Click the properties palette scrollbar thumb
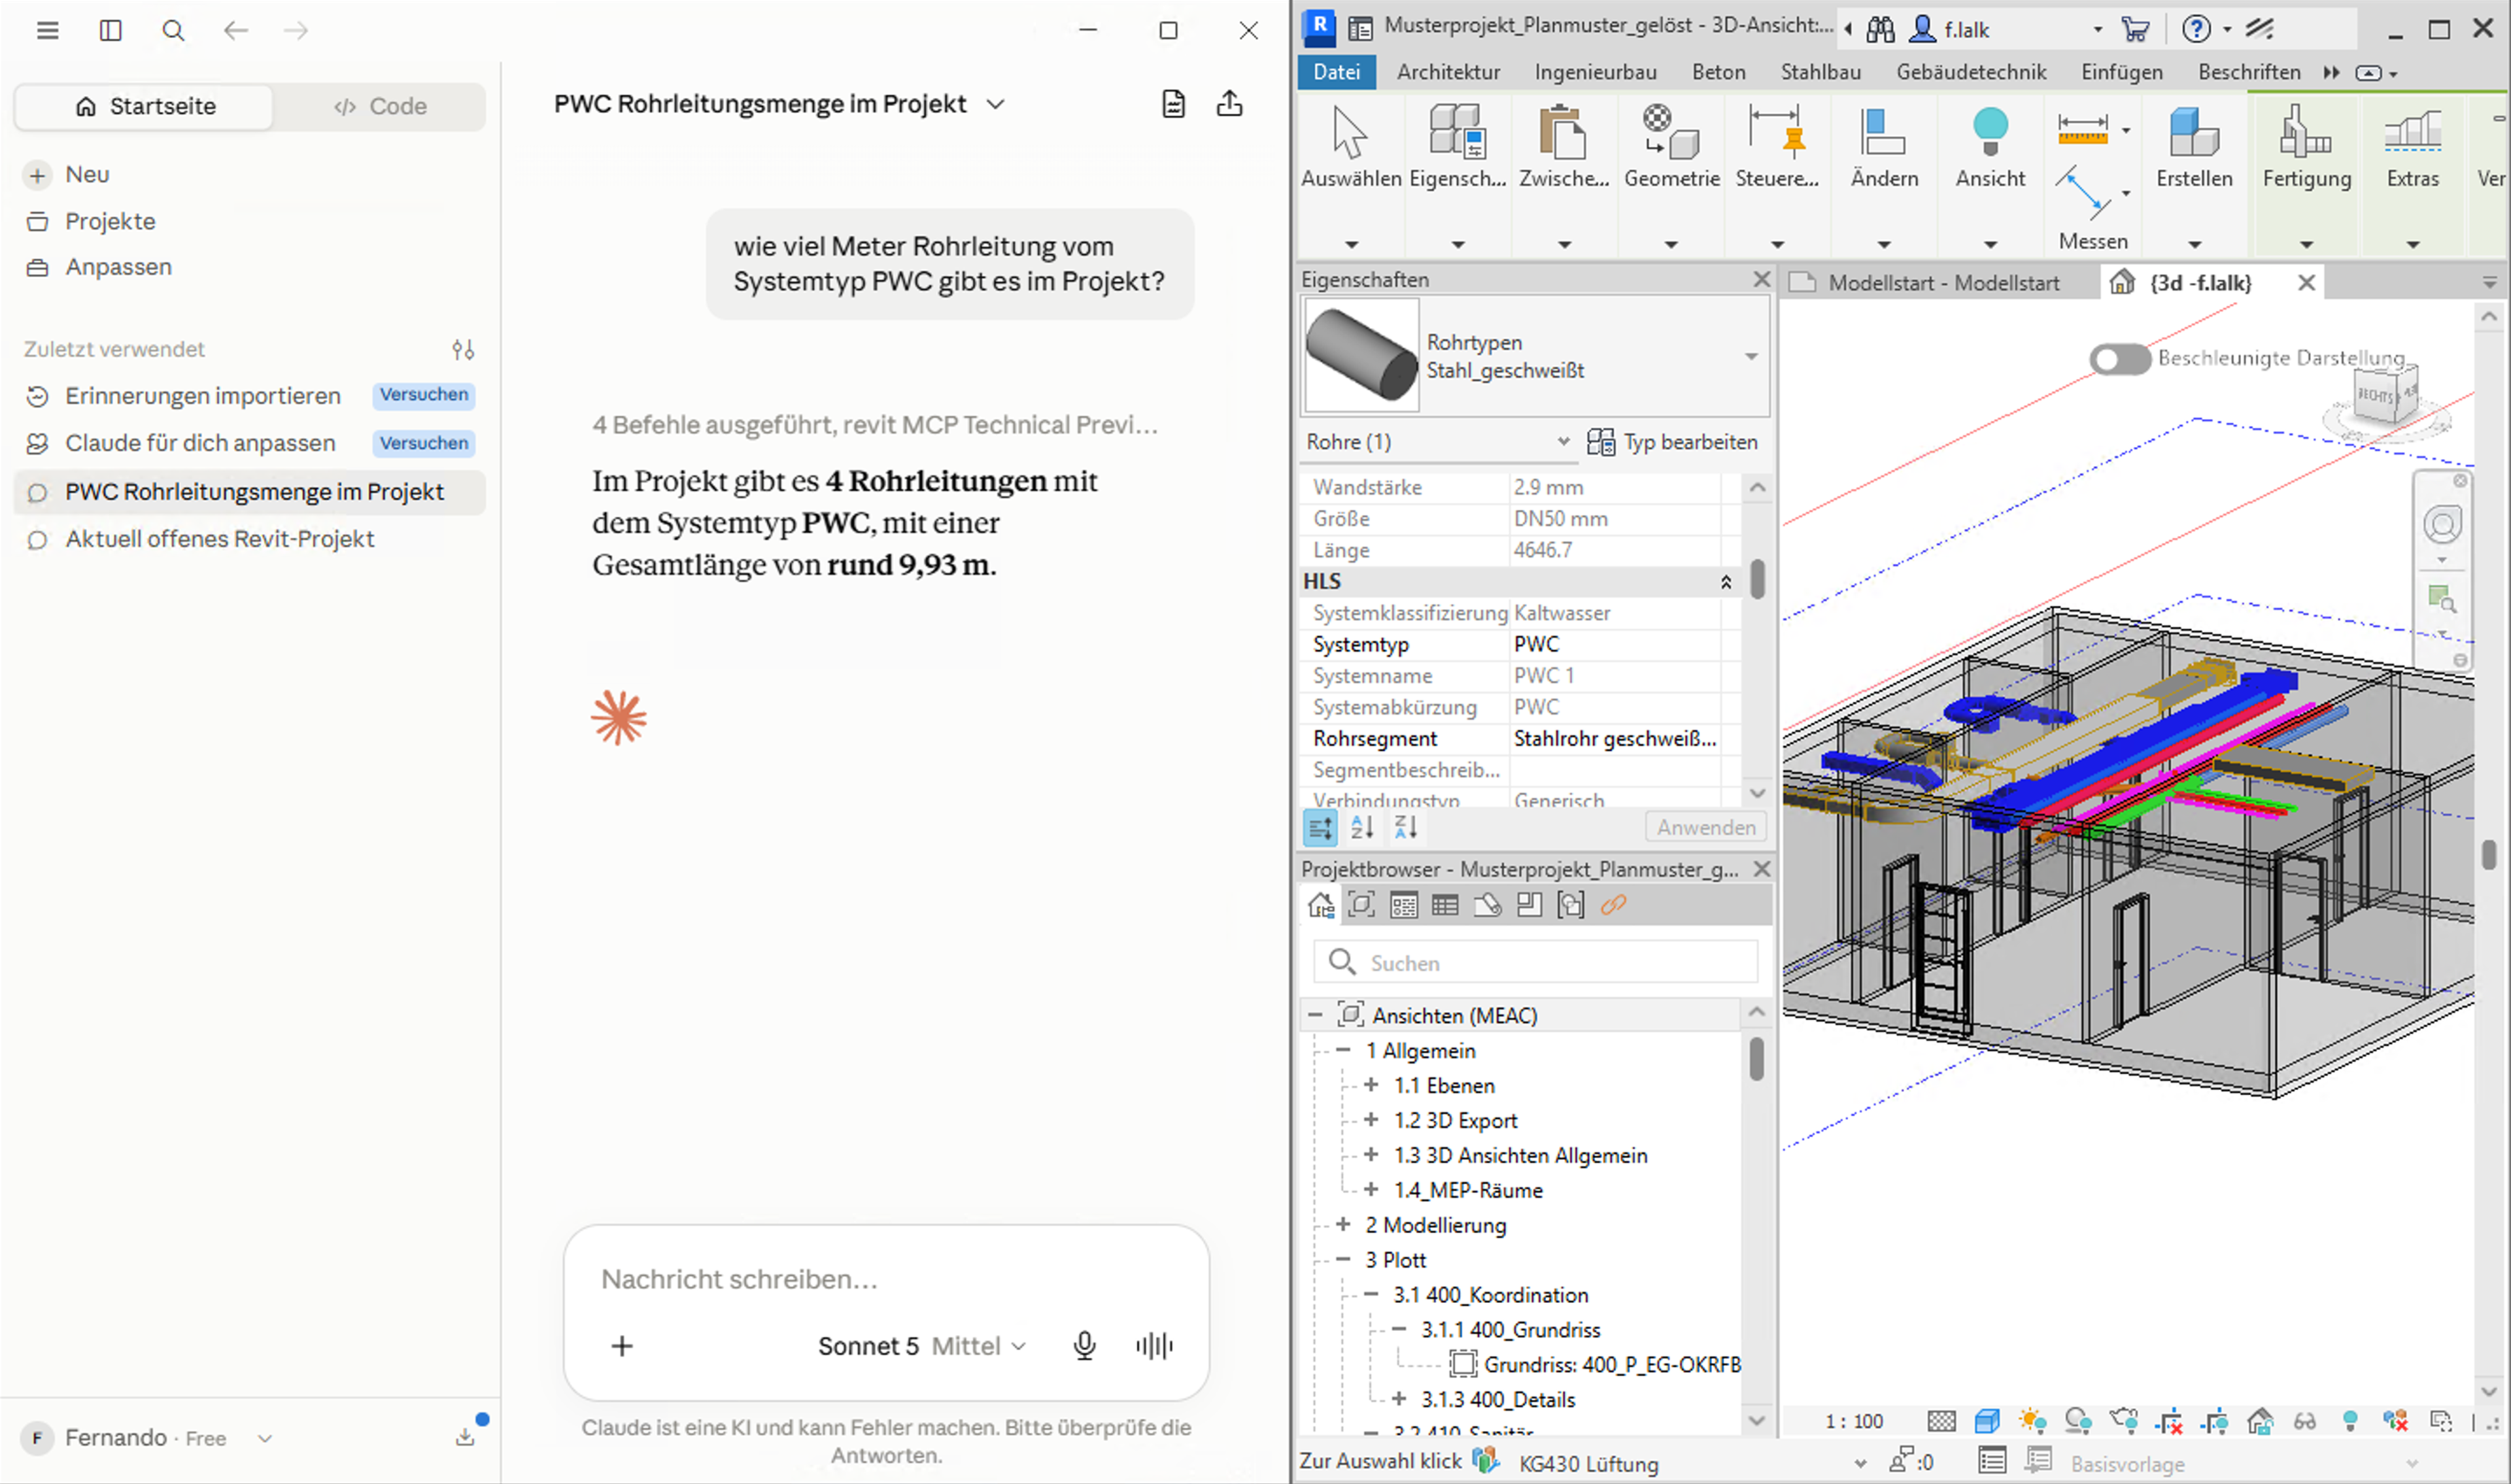The image size is (2511, 1484). 1757,578
